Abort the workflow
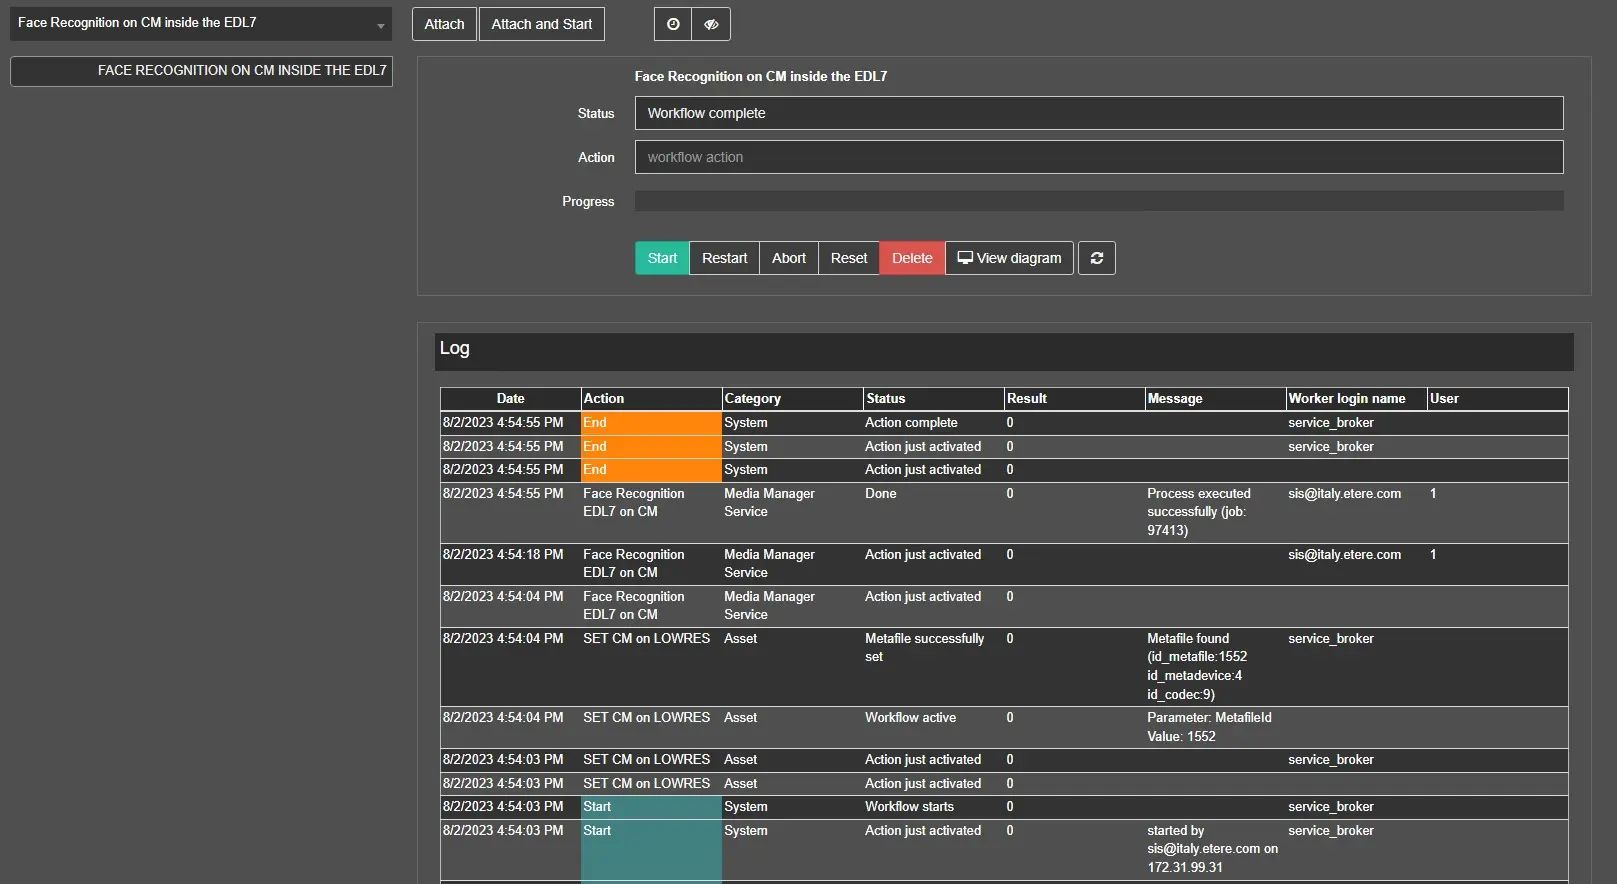The height and width of the screenshot is (884, 1617). pyautogui.click(x=788, y=258)
